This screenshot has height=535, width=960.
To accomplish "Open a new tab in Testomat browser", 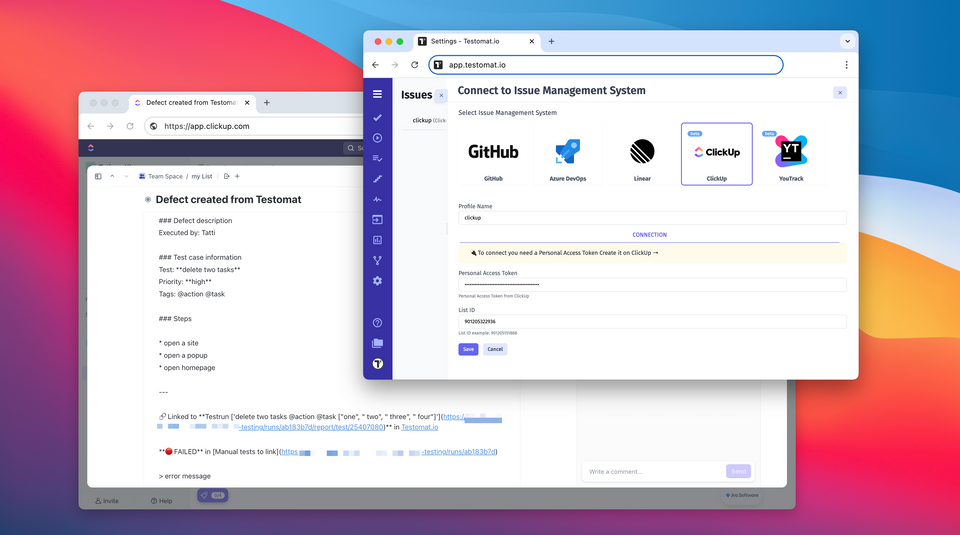I will click(551, 42).
